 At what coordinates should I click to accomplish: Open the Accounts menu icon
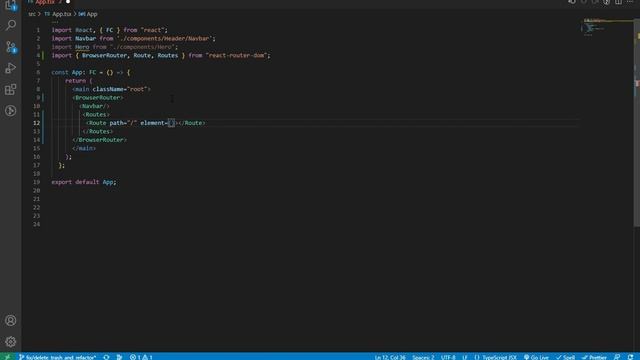[11, 320]
